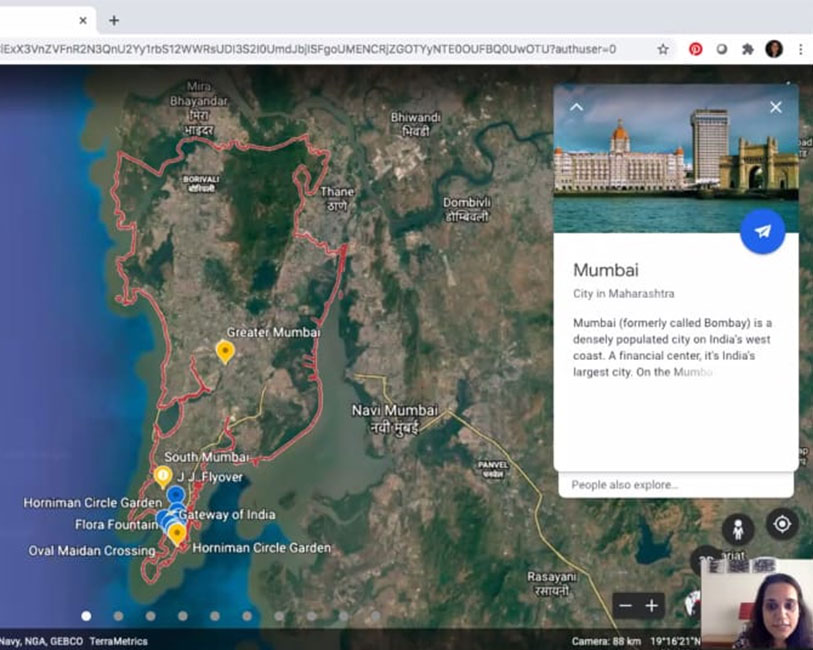
Task: Click the 'Camera: 88 km' status readout
Action: pos(606,641)
